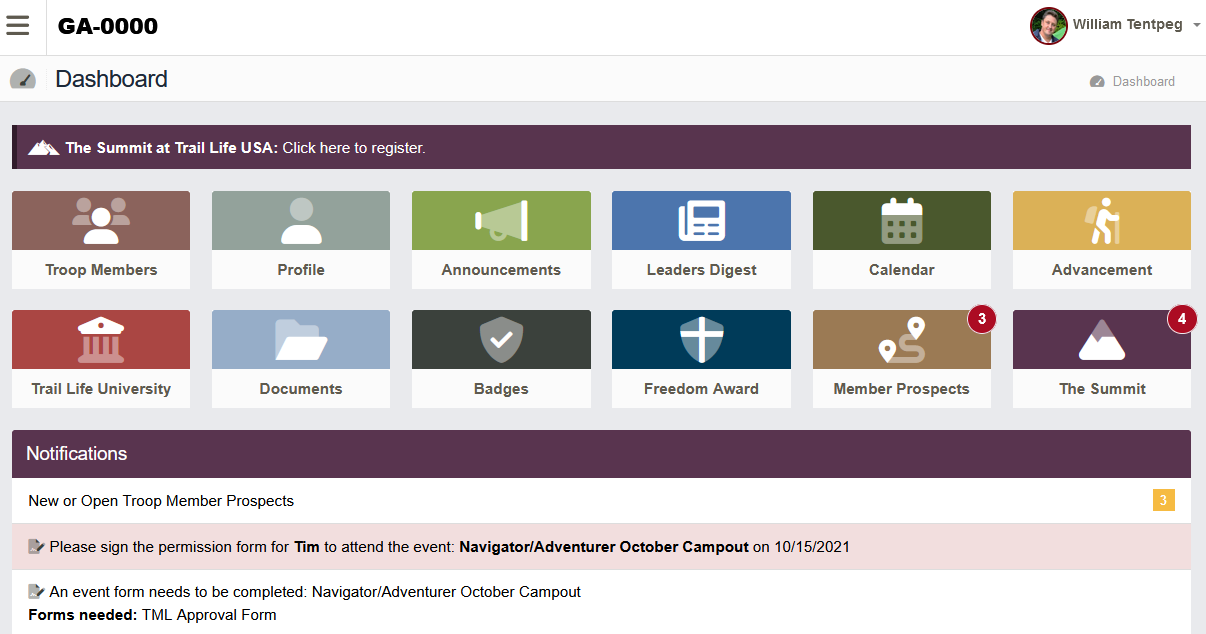The height and width of the screenshot is (634, 1206).
Task: Click the Calendar icon tile
Action: [x=902, y=220]
